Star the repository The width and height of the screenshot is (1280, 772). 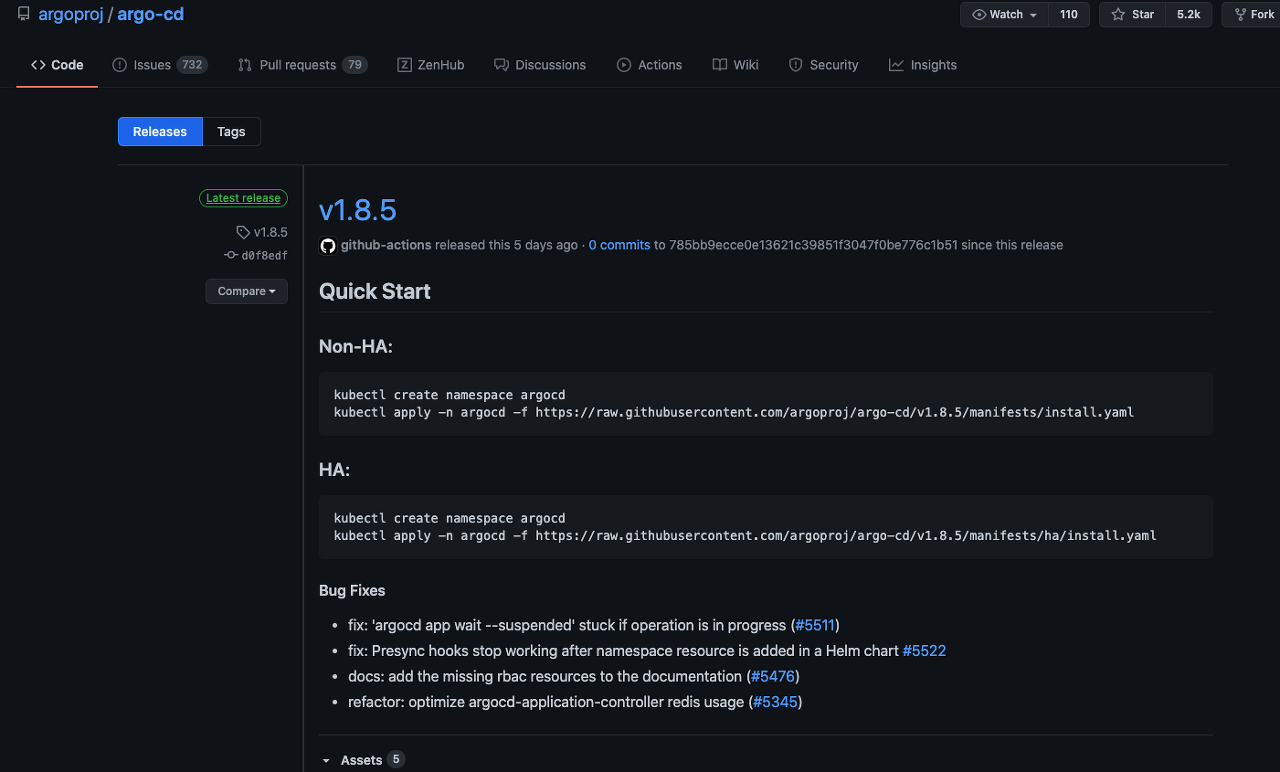point(1133,14)
